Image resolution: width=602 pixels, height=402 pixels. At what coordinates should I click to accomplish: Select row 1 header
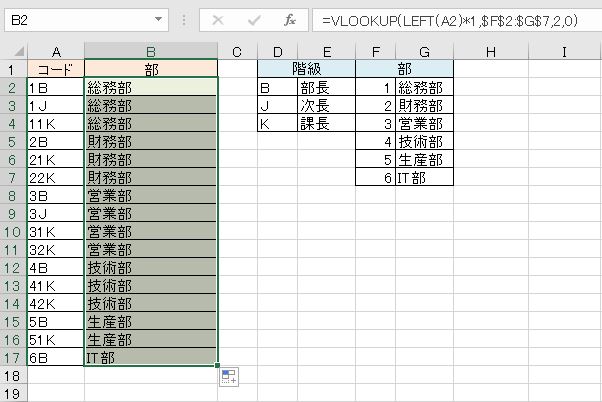(12, 69)
